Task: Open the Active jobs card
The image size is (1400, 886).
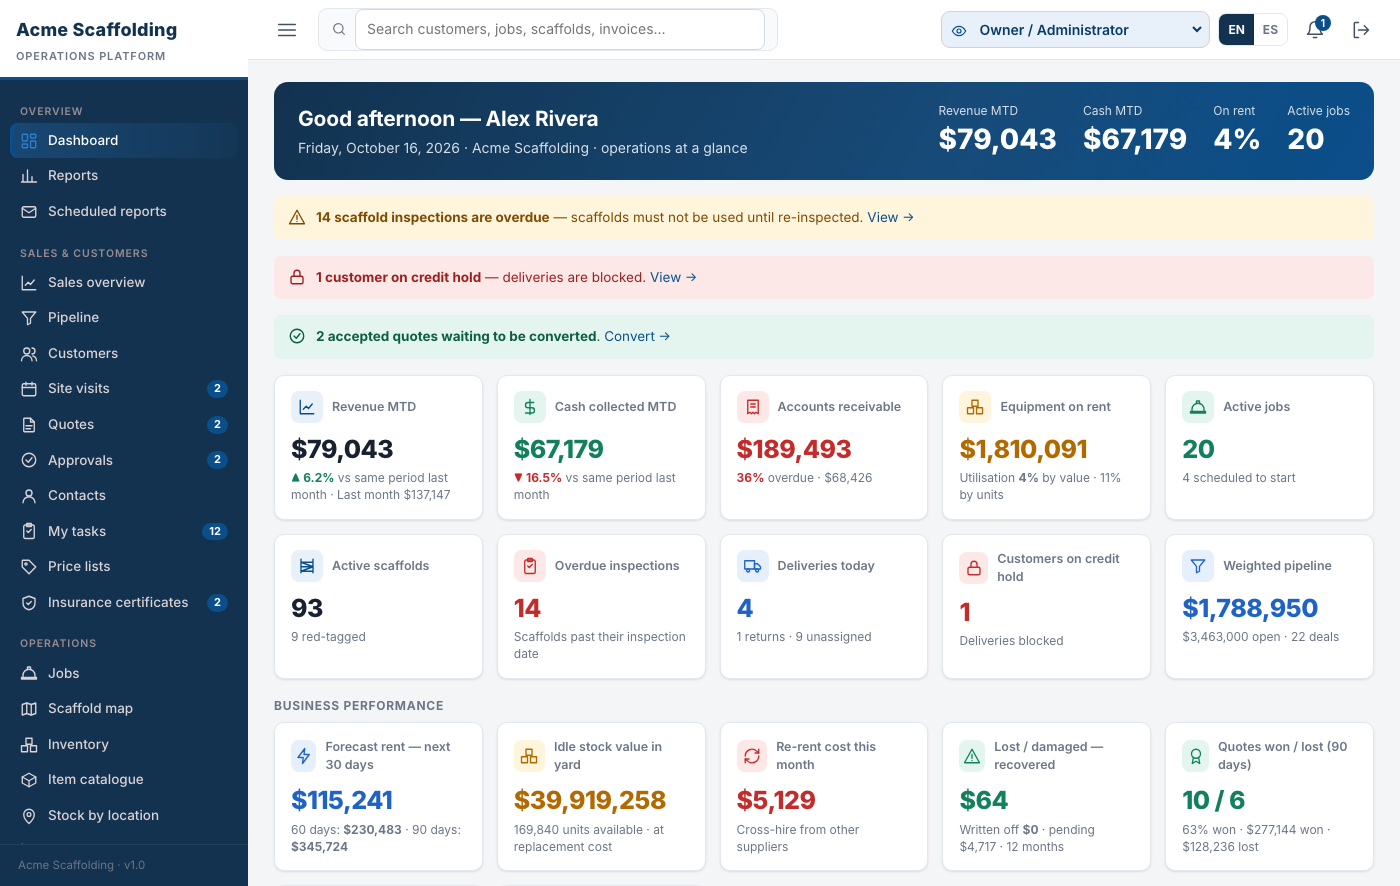Action: coord(1269,448)
